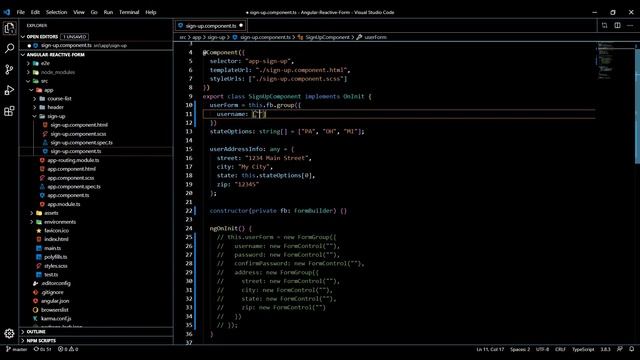
Task: Split the editor to the right
Action: tap(617, 25)
